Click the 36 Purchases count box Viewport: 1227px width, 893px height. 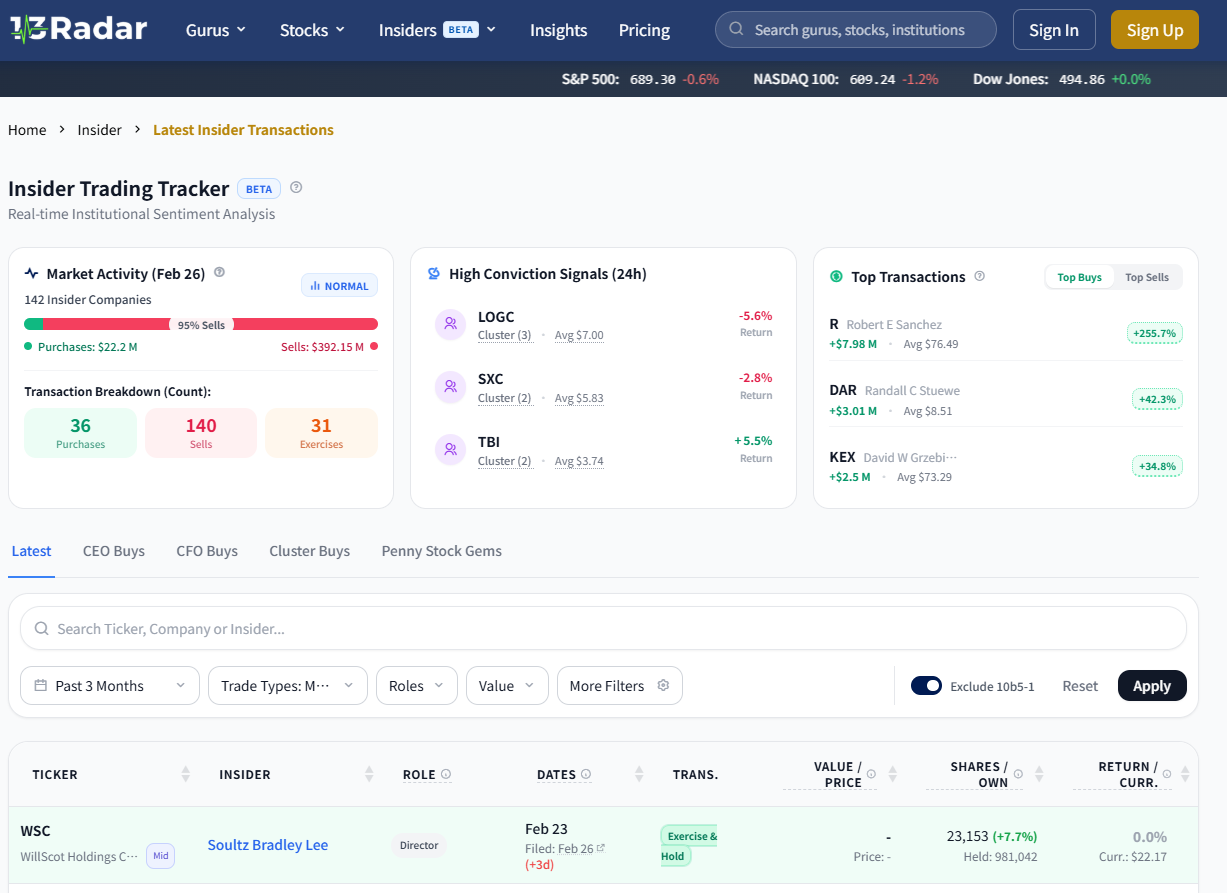(80, 433)
